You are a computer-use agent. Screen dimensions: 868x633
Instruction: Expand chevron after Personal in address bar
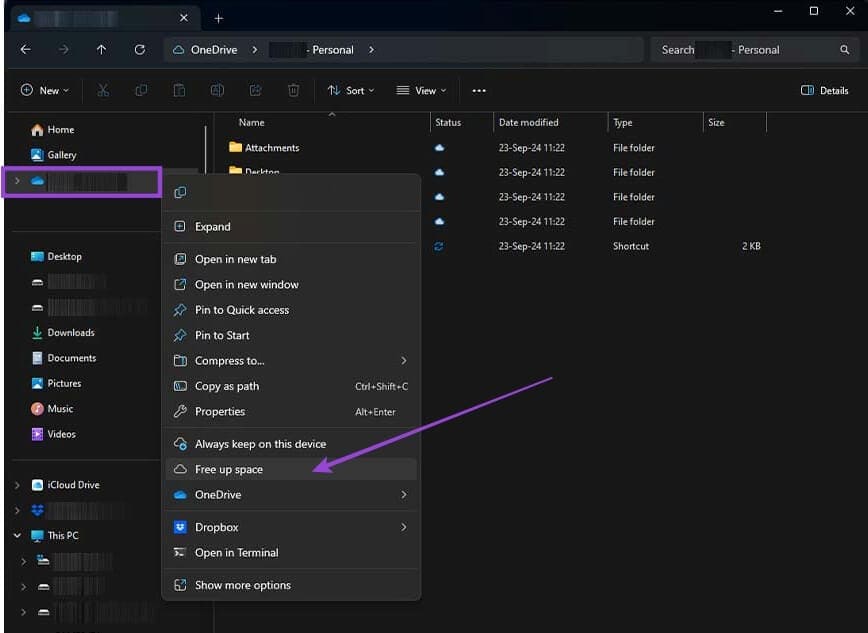tap(371, 50)
